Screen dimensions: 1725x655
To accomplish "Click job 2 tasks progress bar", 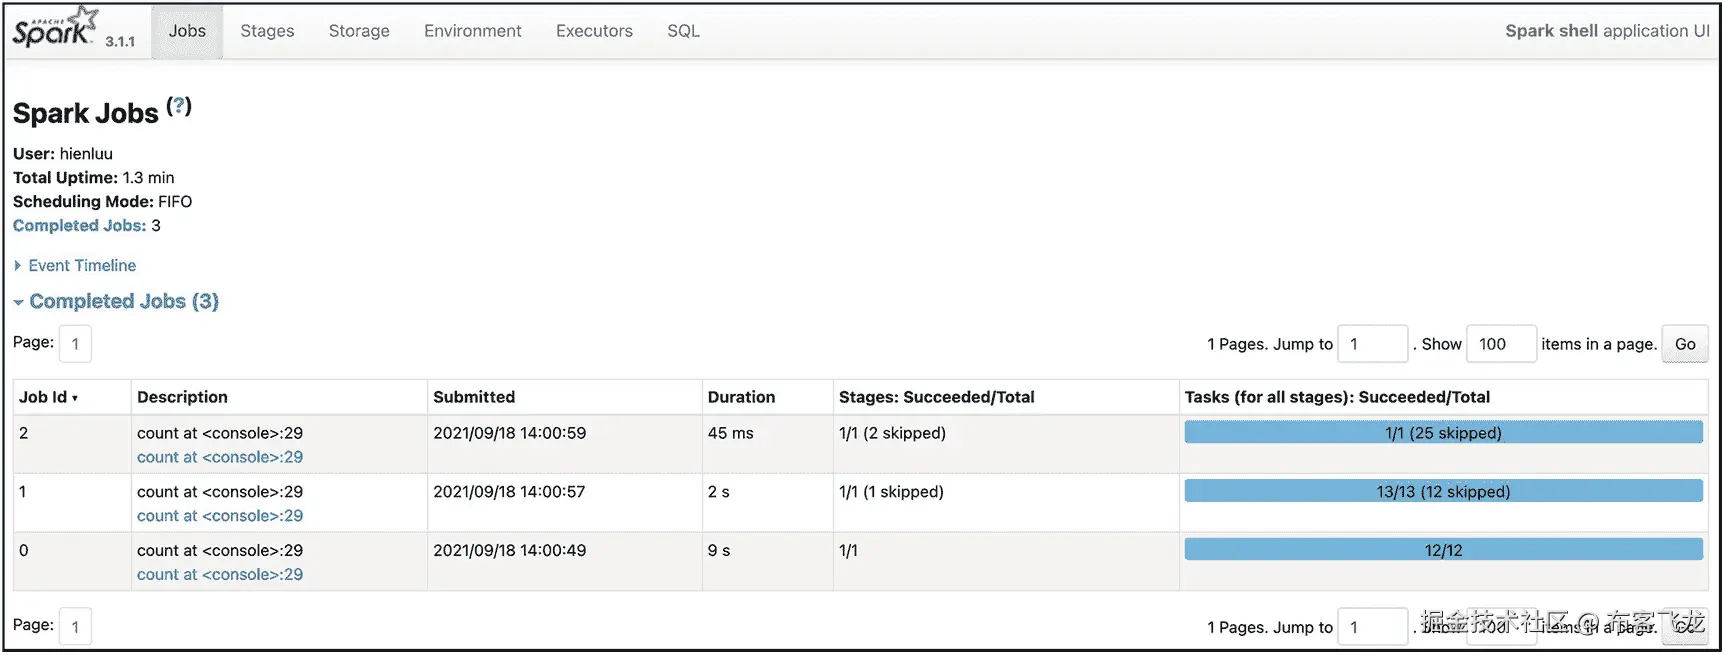I will (x=1442, y=433).
